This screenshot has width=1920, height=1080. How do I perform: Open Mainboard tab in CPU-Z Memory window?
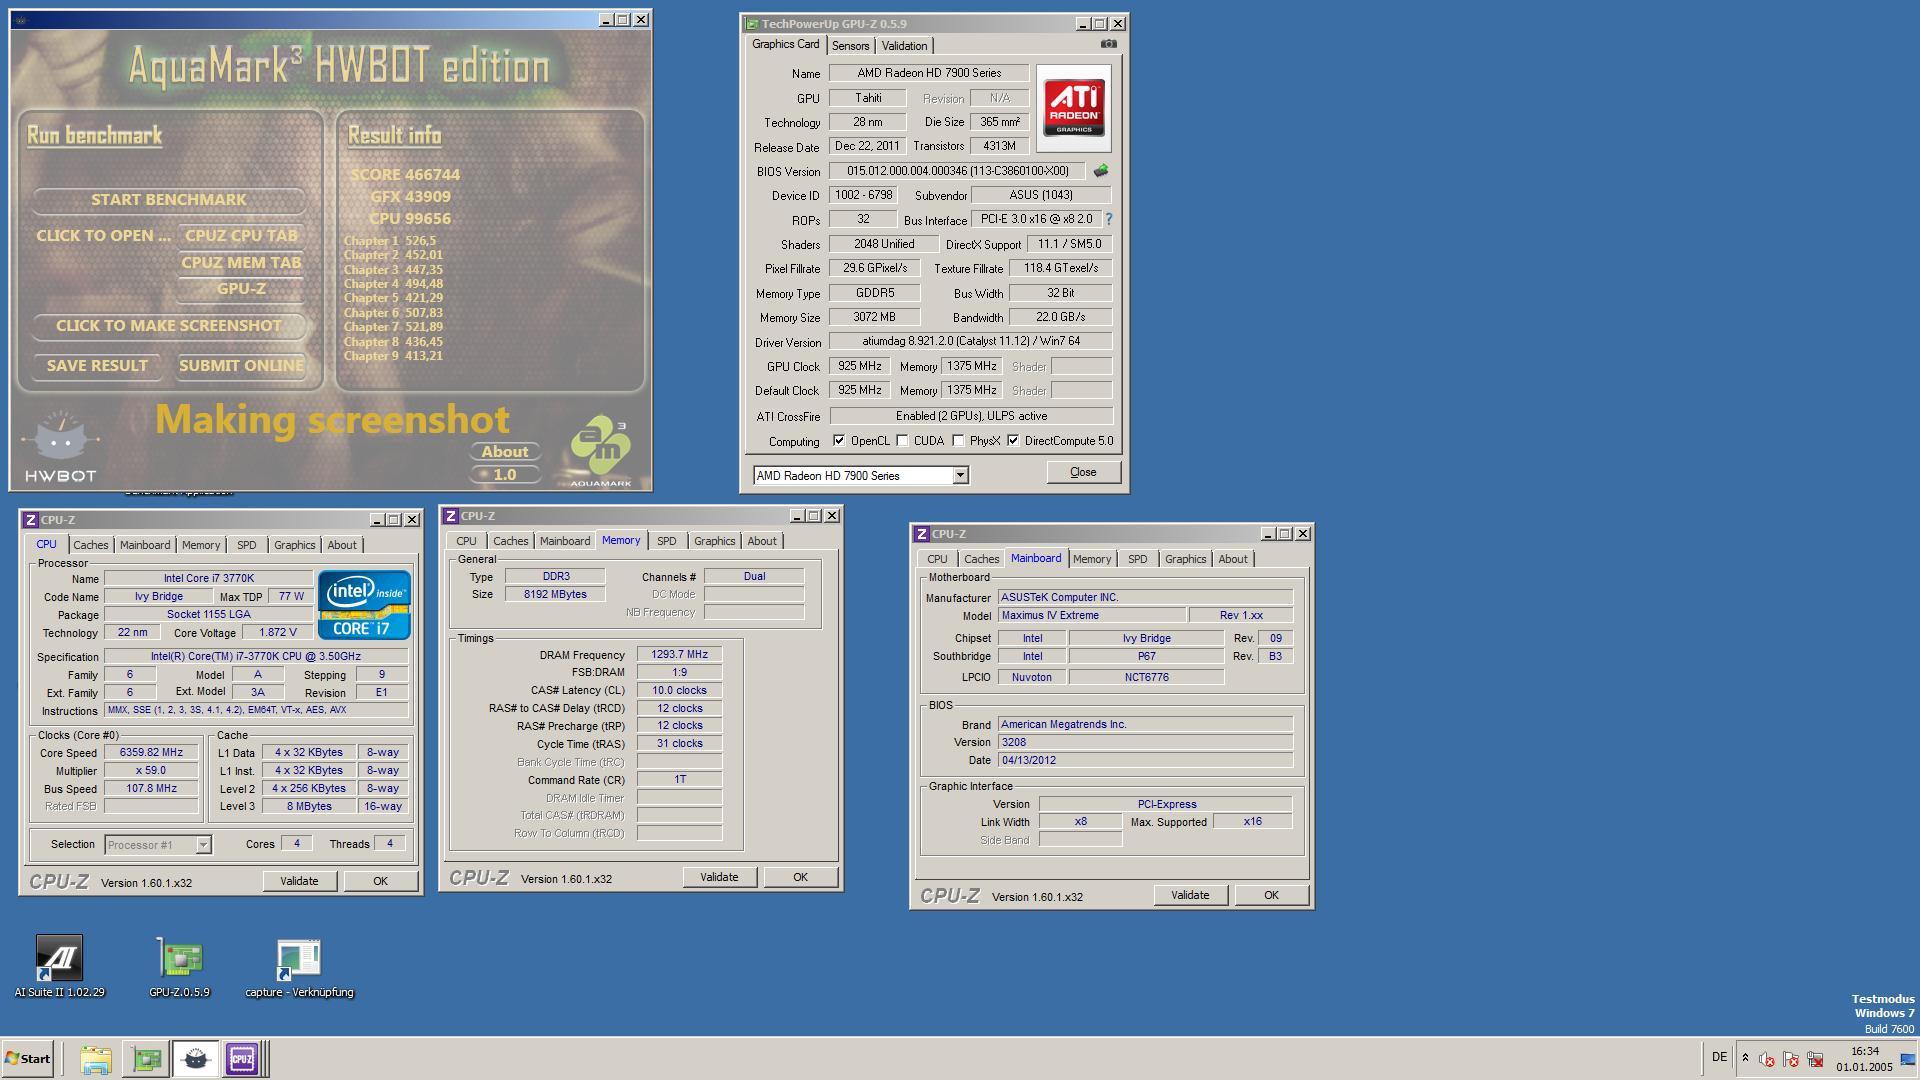coord(564,541)
